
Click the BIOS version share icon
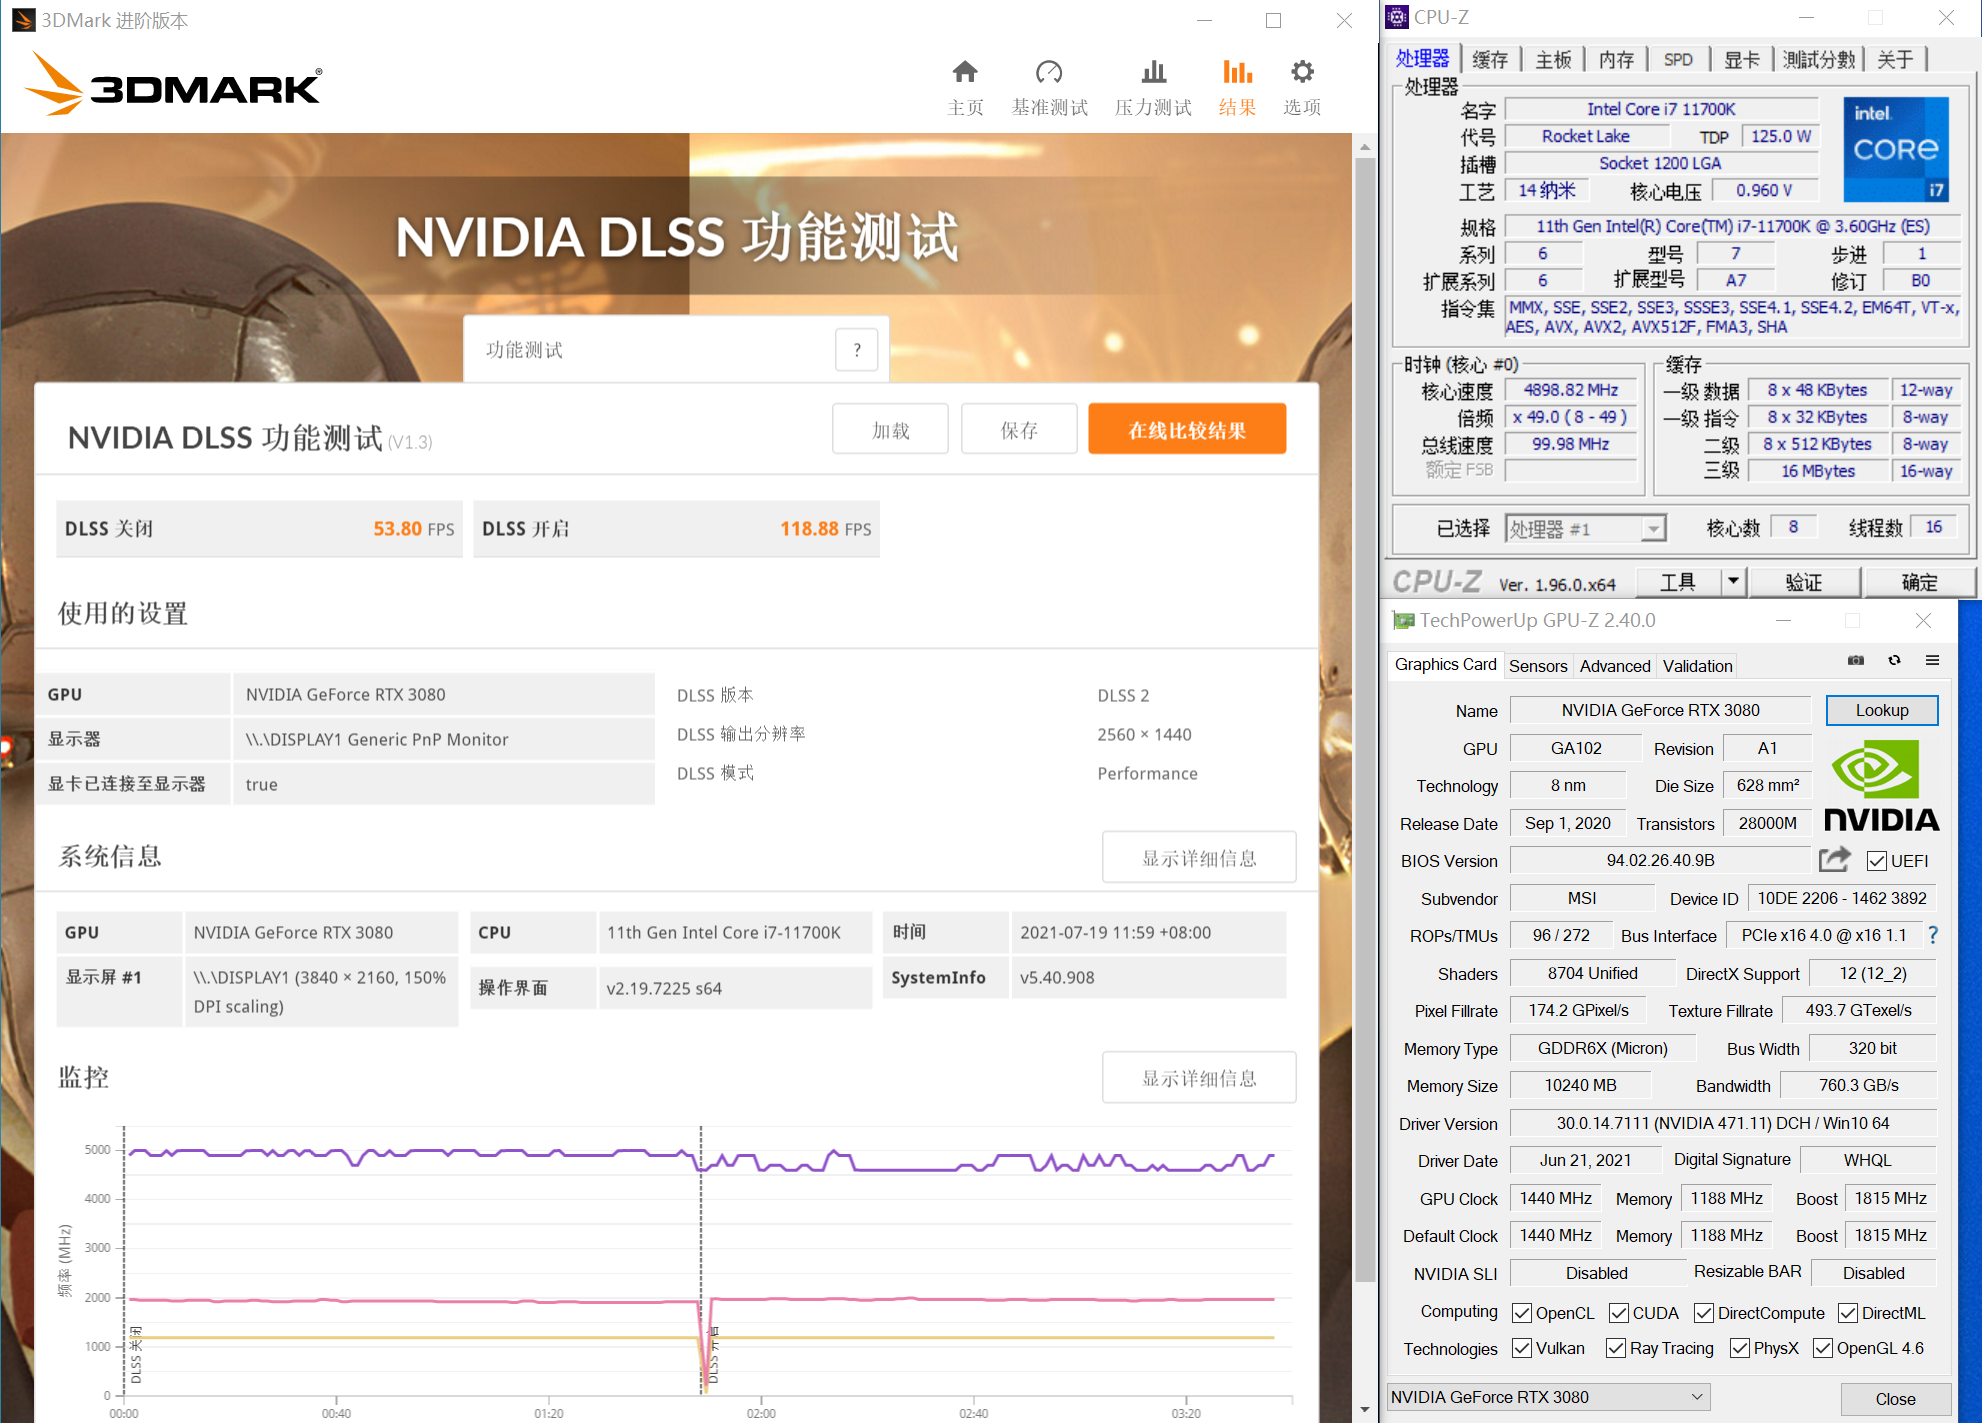(1834, 859)
